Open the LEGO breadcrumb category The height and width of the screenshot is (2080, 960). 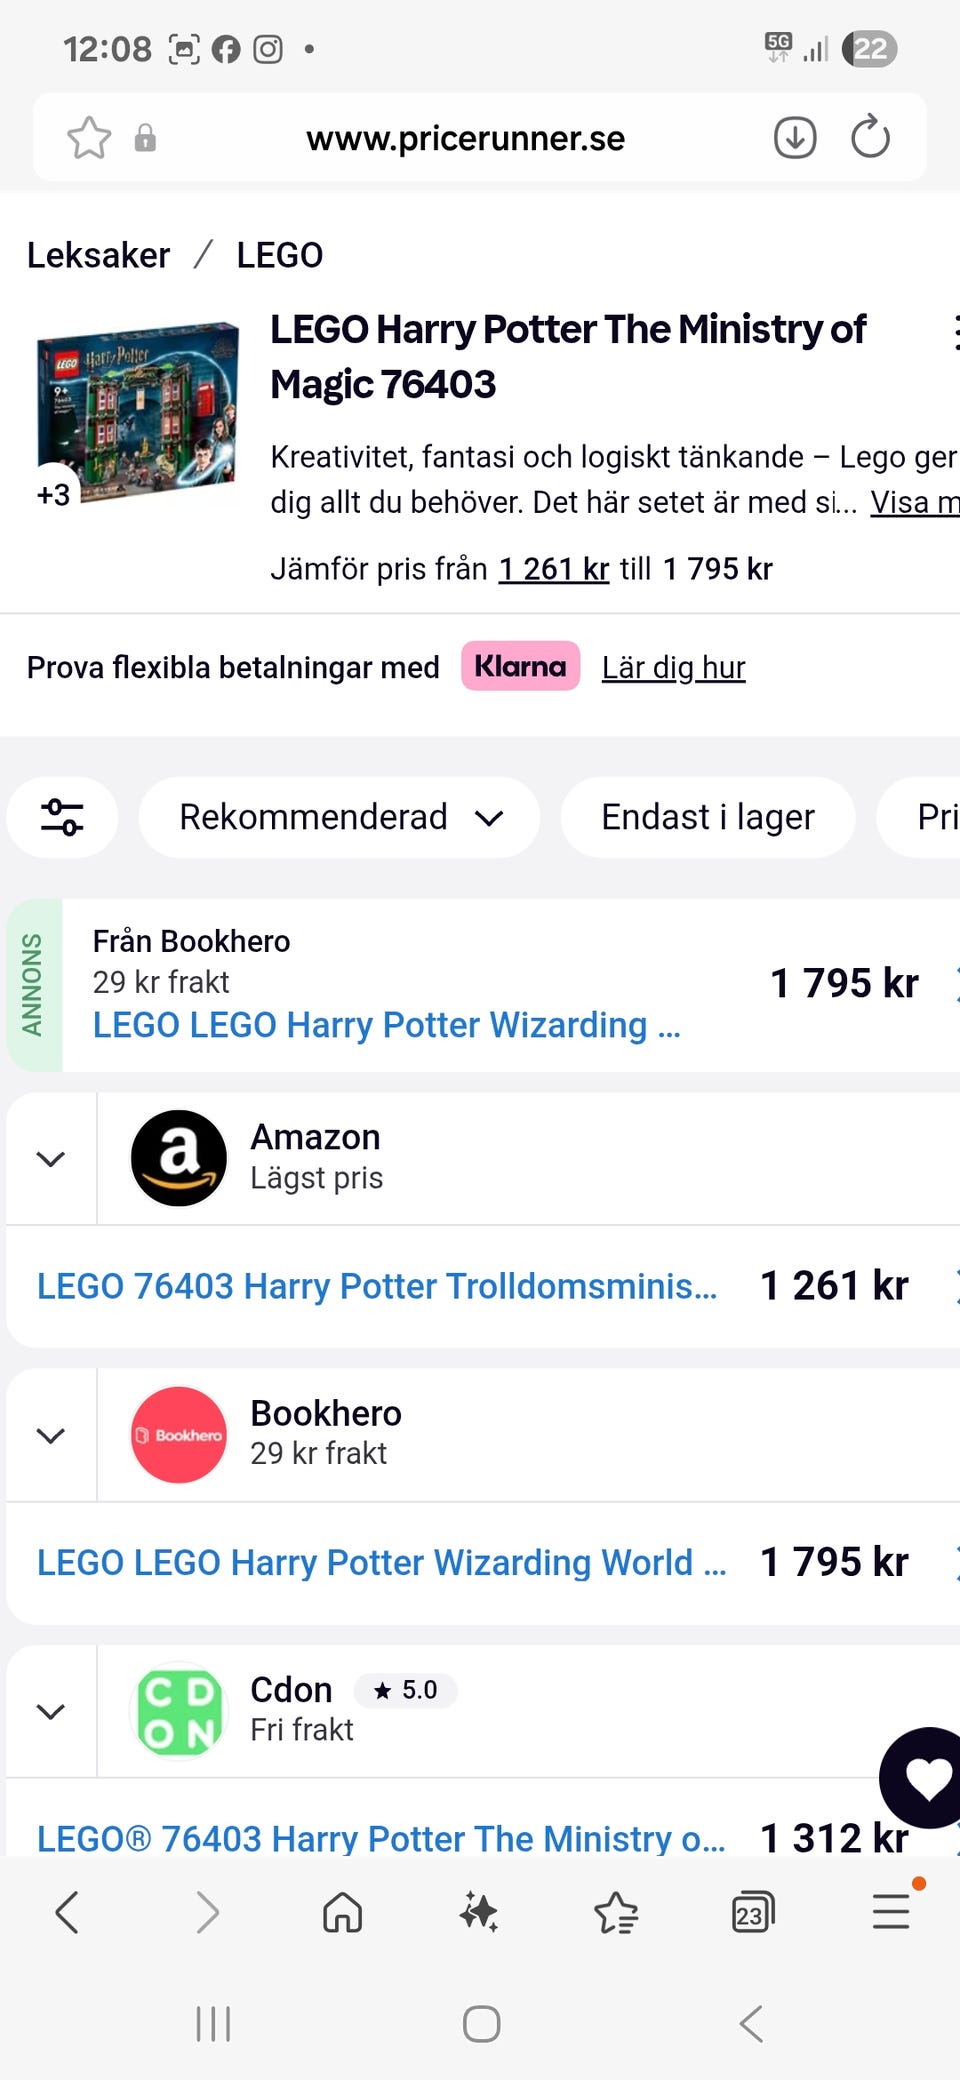[279, 255]
